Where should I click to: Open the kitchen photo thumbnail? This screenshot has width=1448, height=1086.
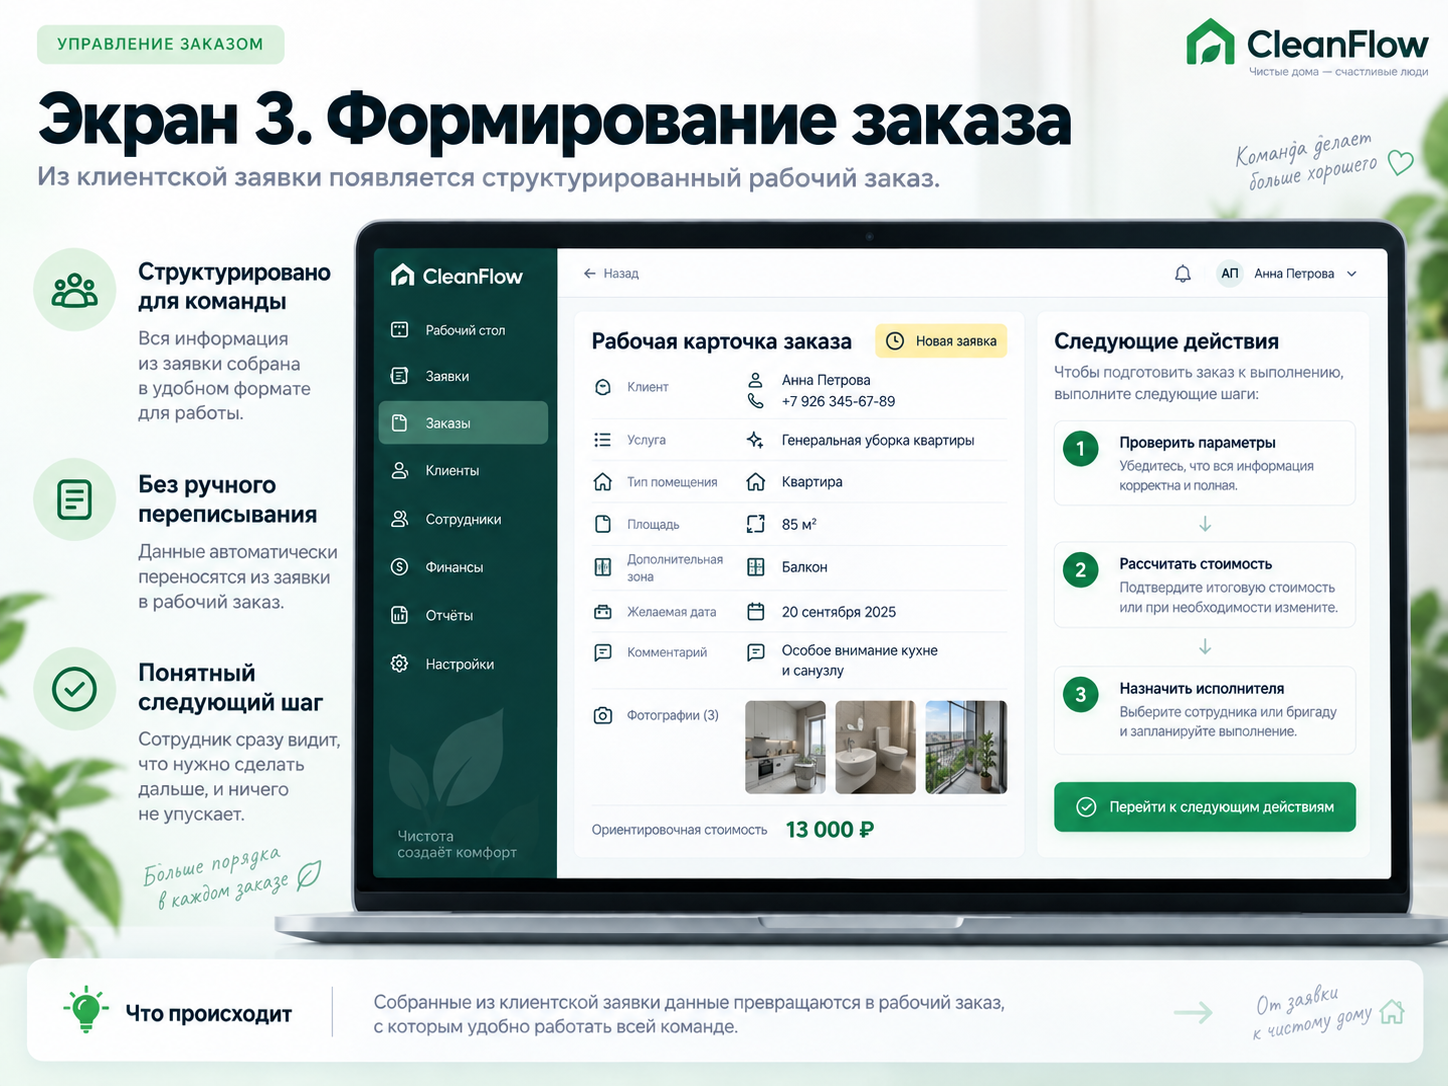(x=785, y=747)
